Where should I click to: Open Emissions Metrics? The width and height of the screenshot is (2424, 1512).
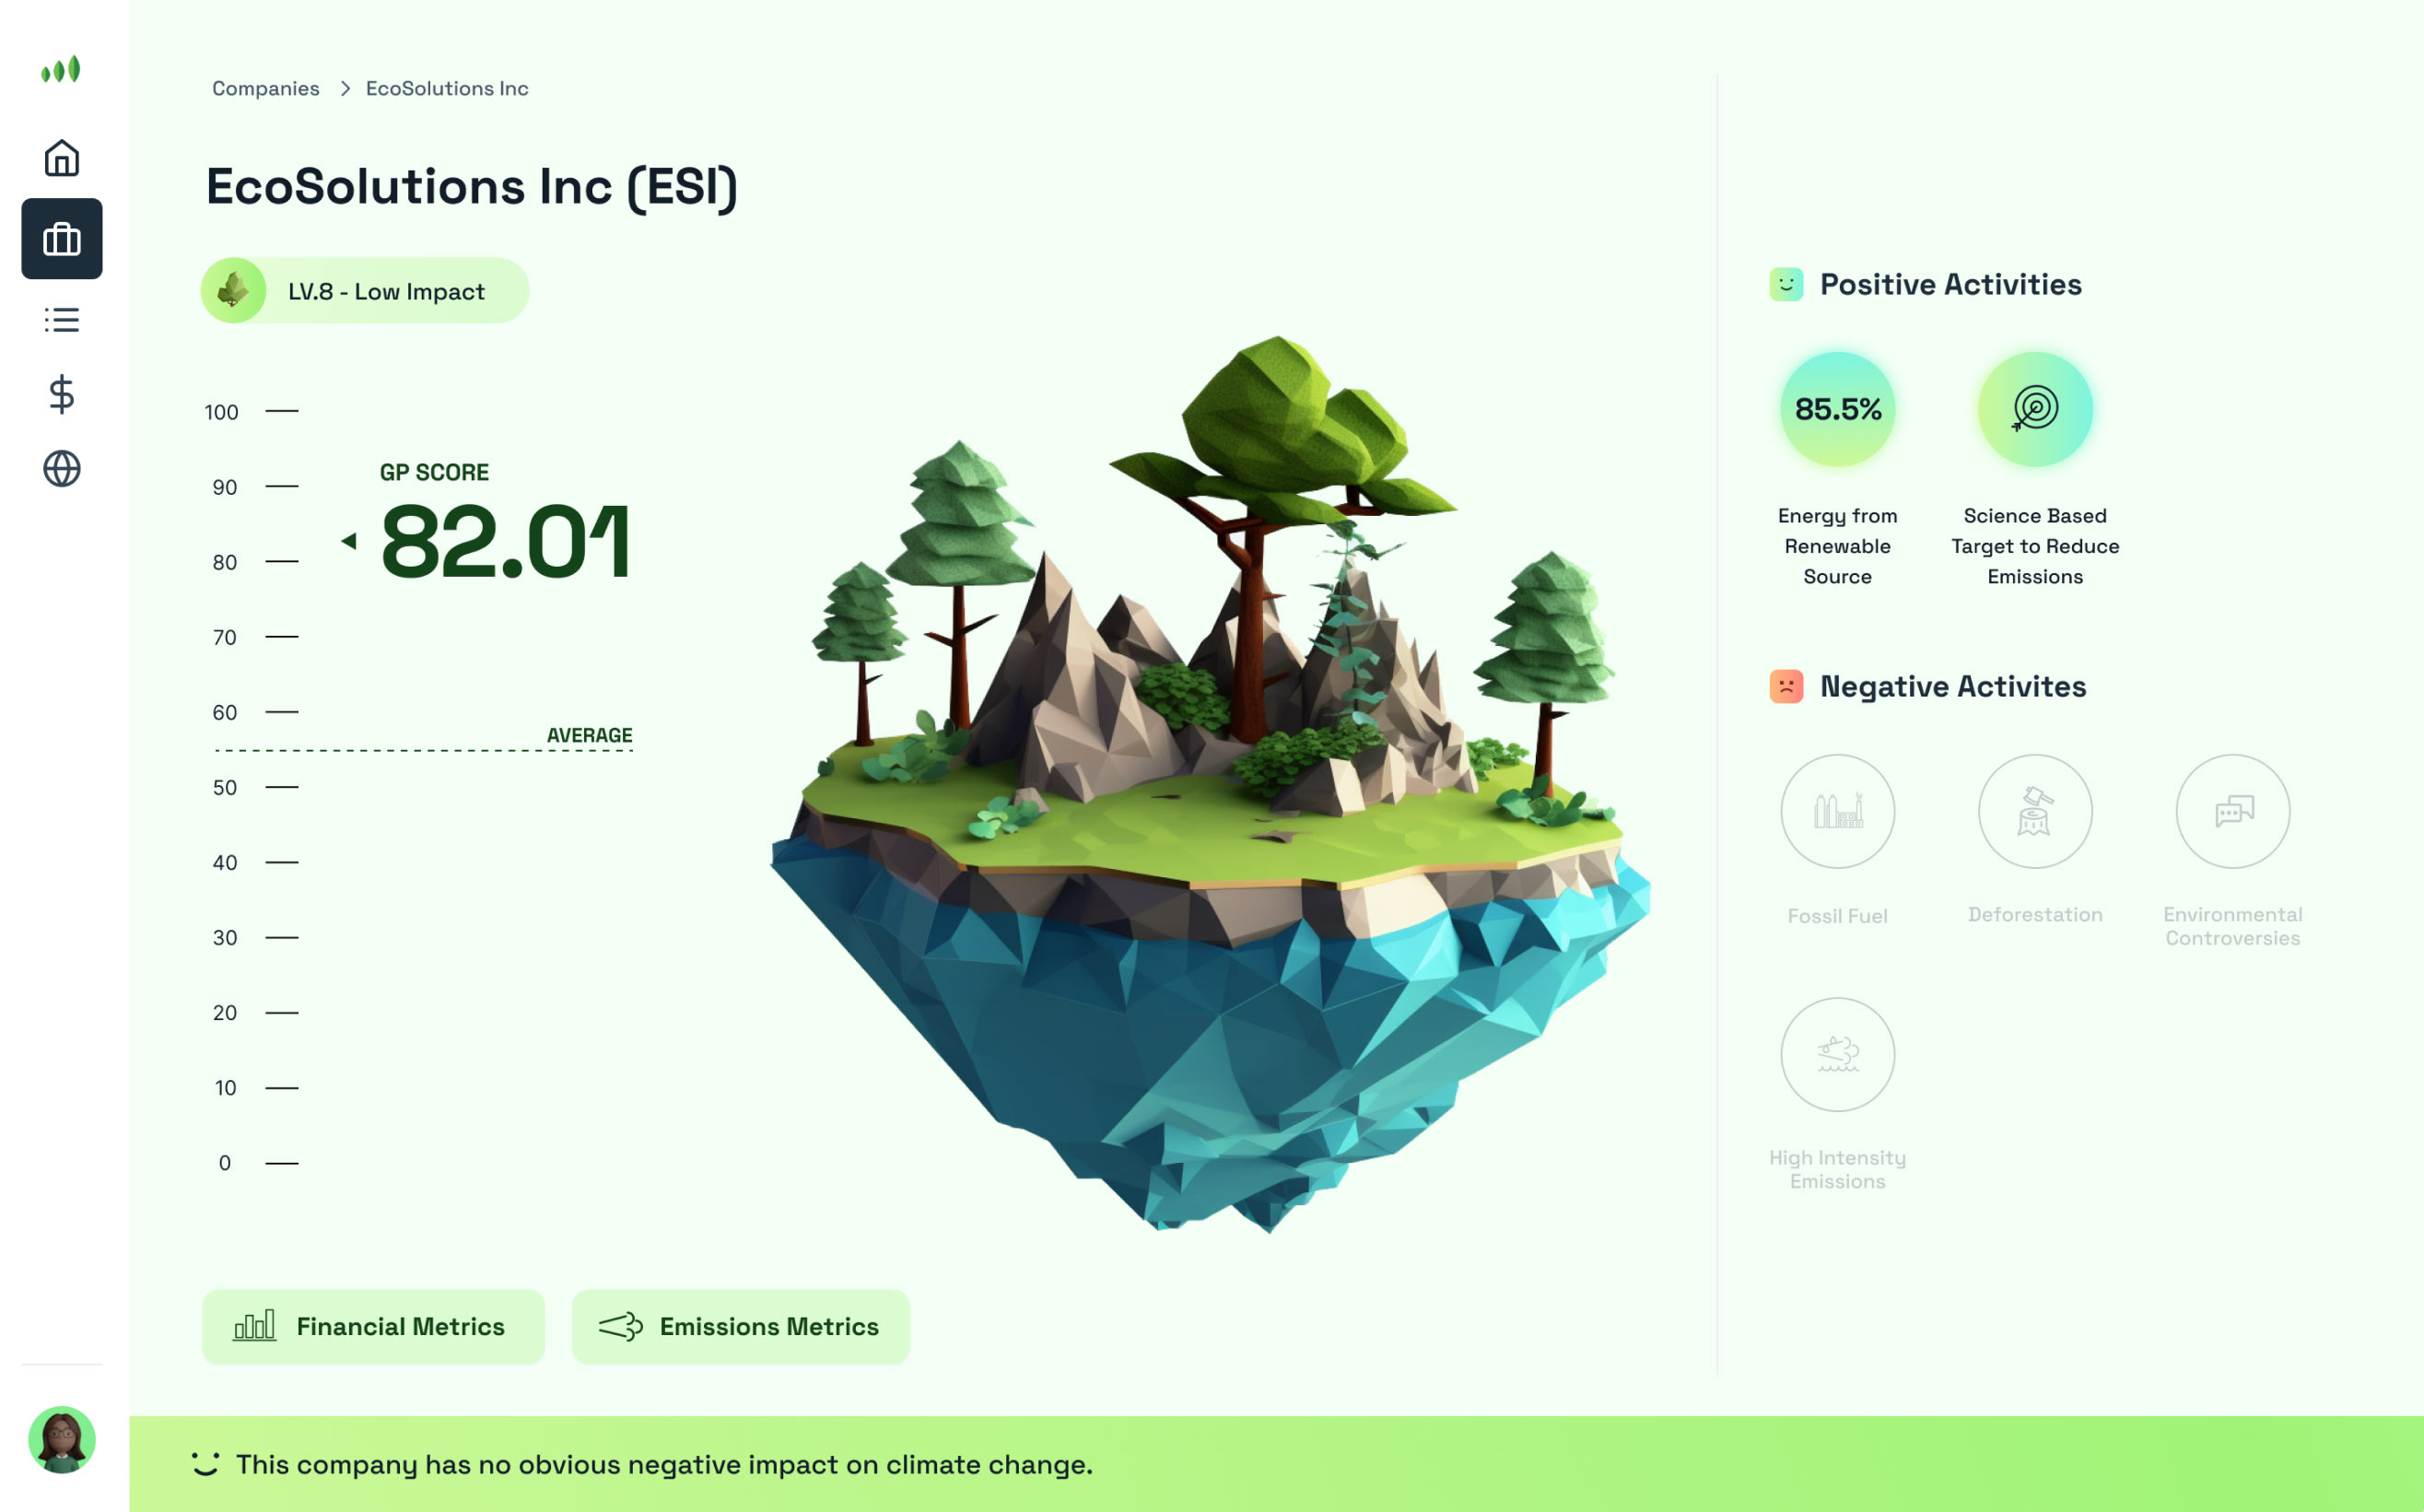coord(740,1326)
